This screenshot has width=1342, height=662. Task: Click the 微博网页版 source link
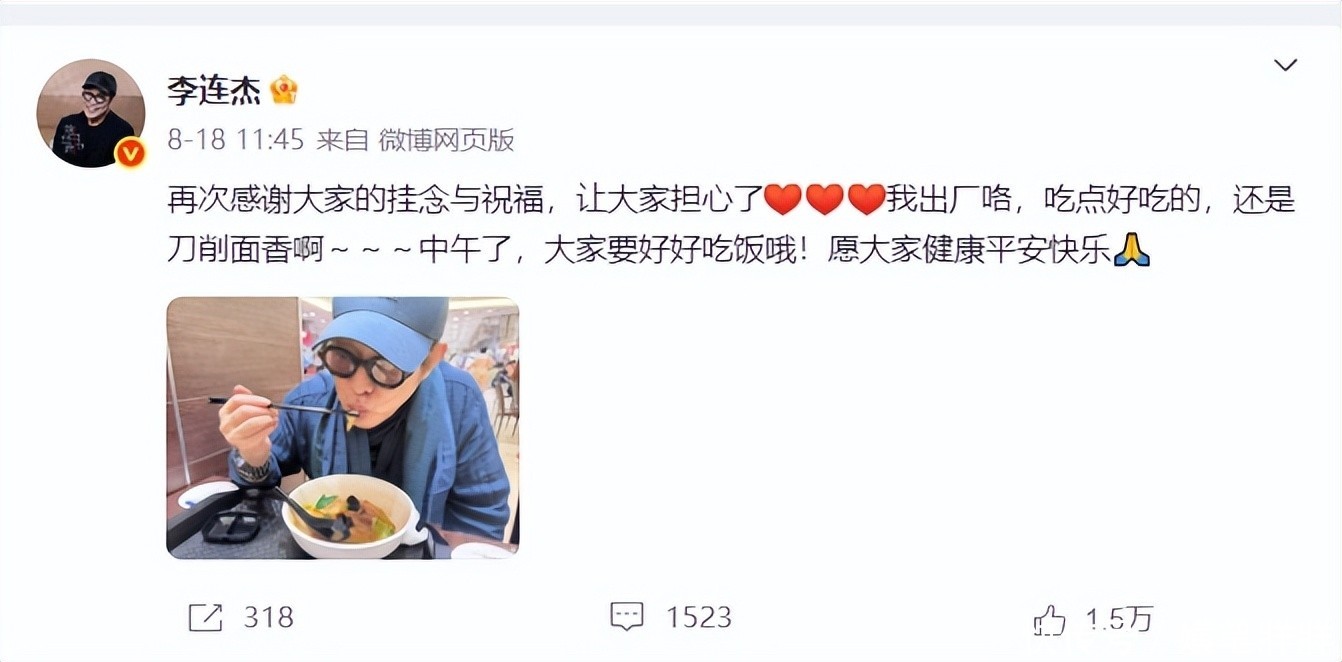(446, 140)
